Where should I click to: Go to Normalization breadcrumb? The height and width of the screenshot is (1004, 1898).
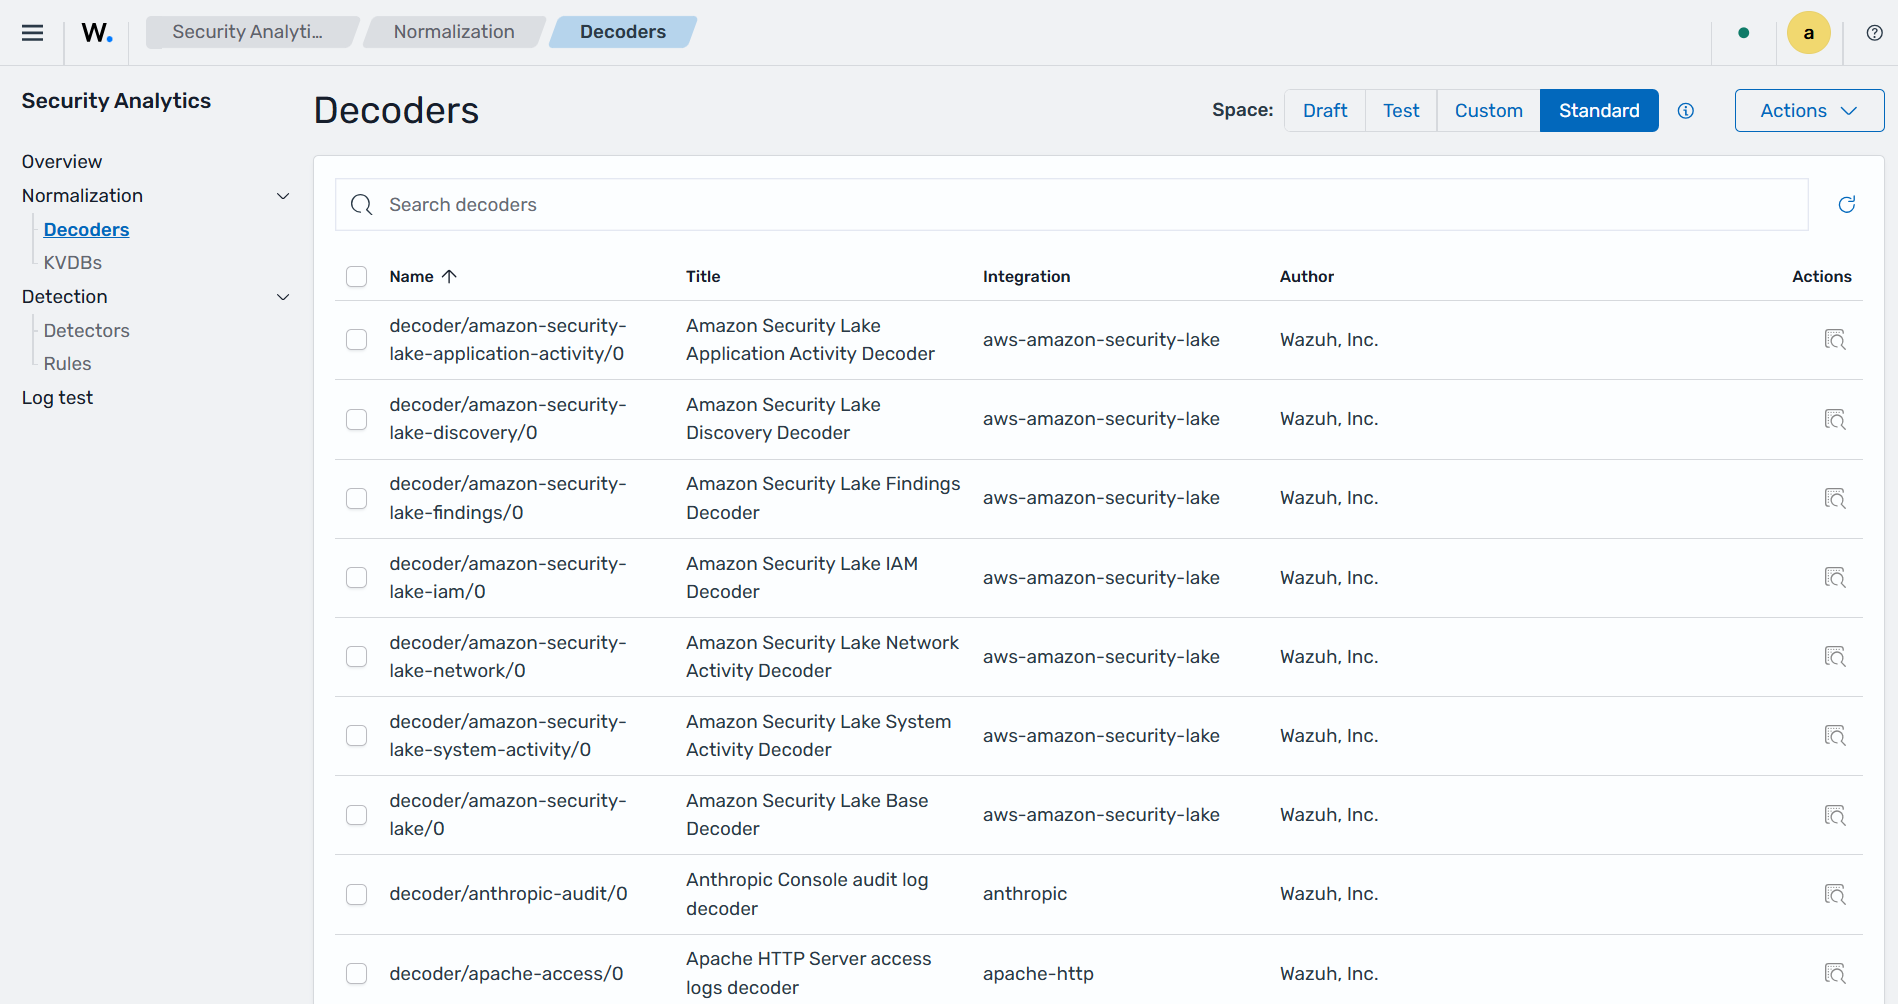tap(454, 32)
